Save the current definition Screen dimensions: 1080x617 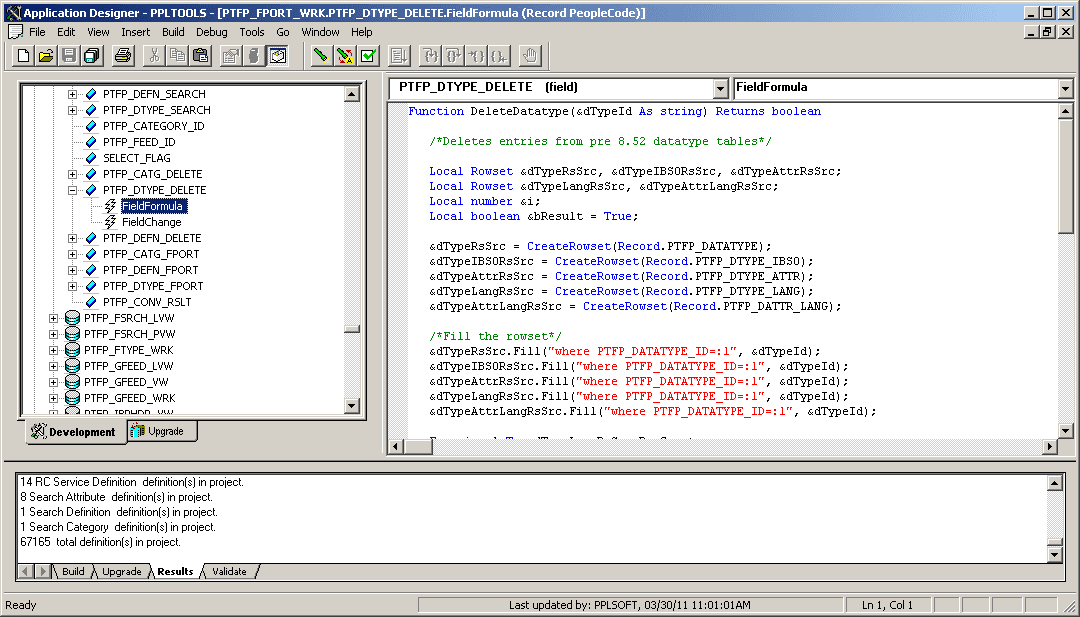[68, 55]
